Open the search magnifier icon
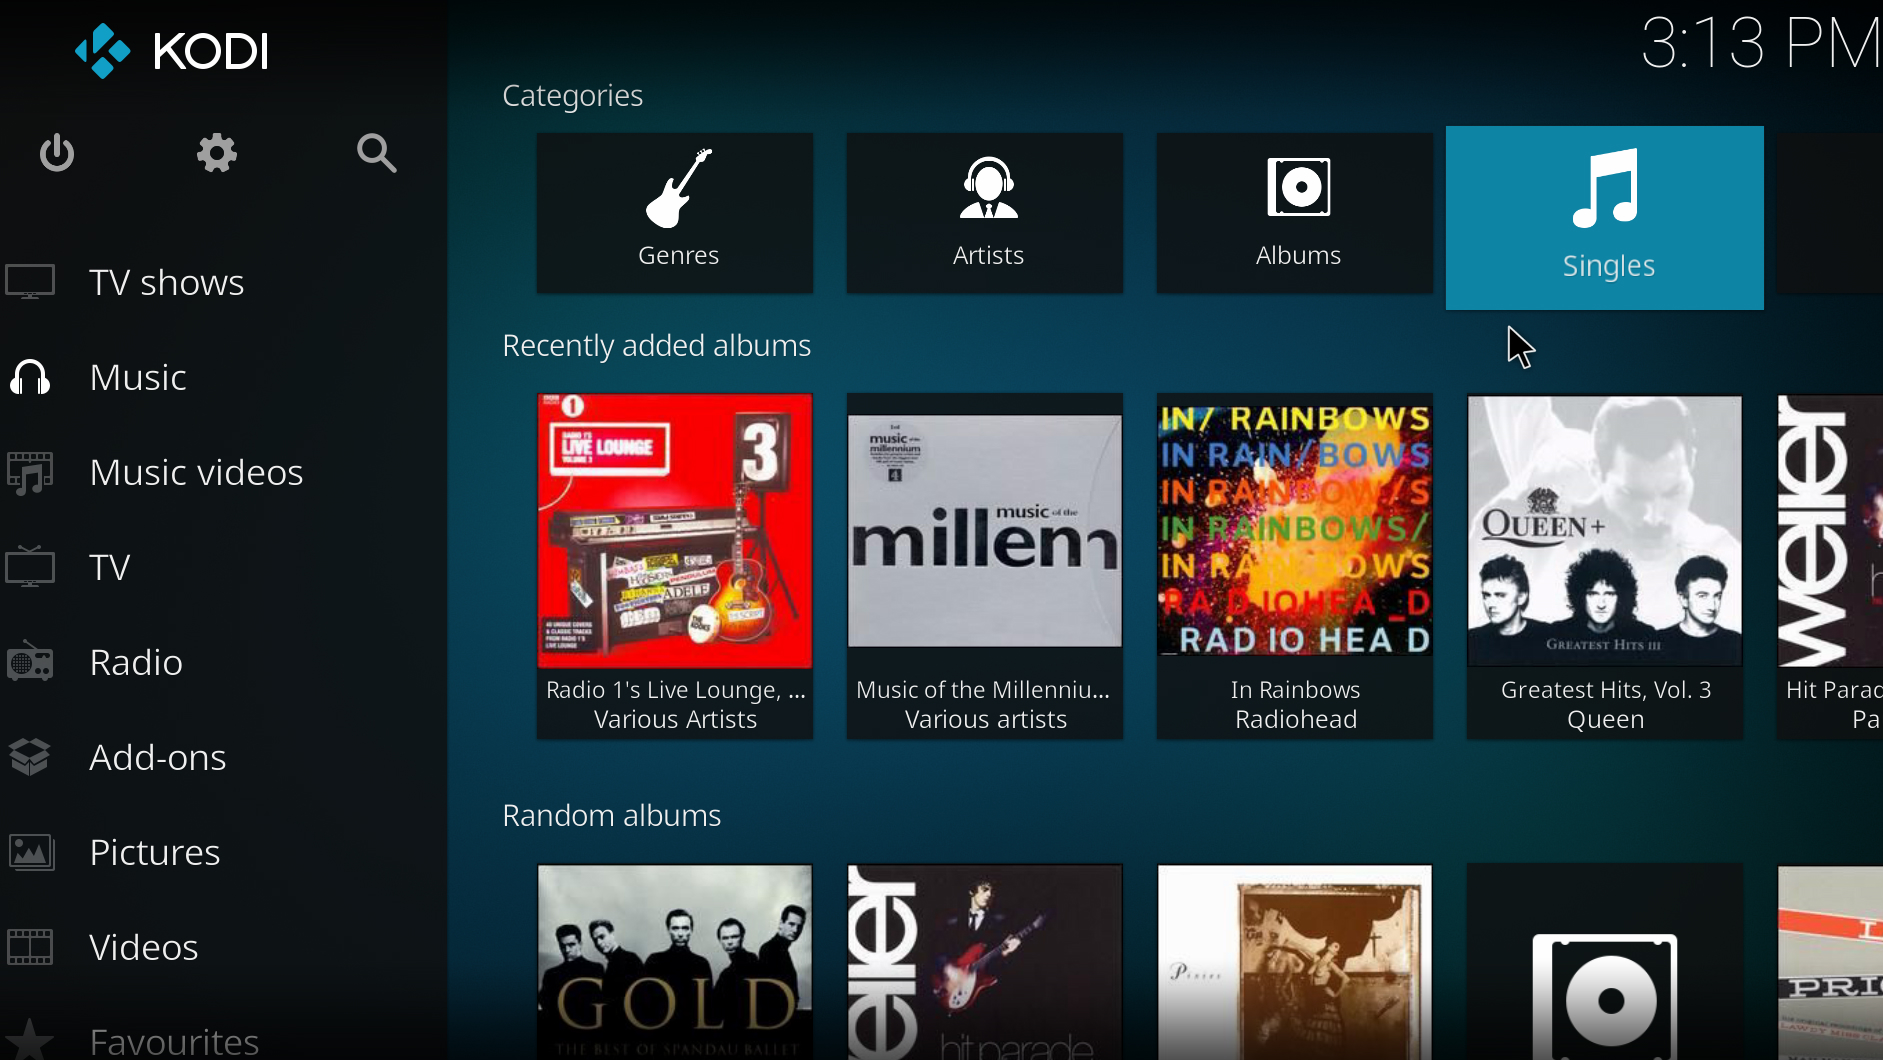Image resolution: width=1883 pixels, height=1060 pixels. (376, 153)
